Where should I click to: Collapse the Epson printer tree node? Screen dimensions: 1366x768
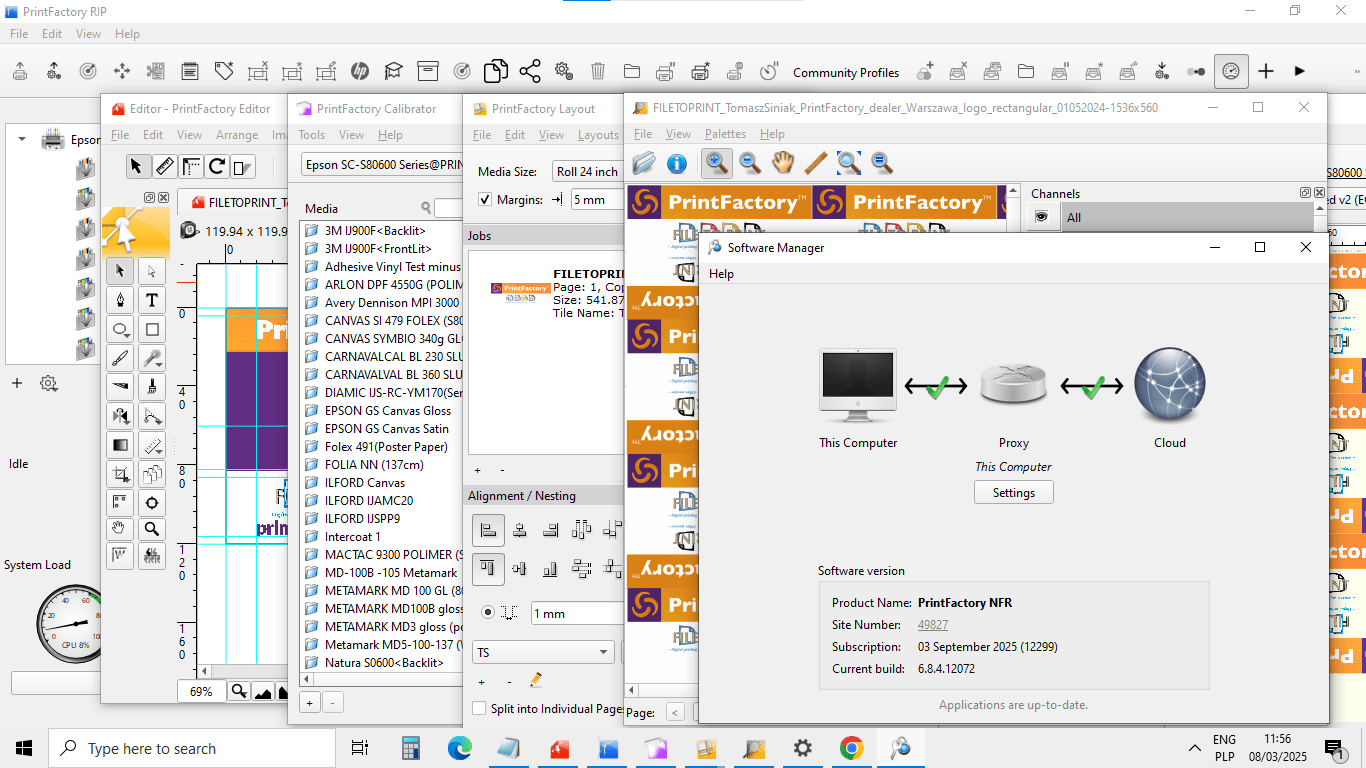point(22,140)
